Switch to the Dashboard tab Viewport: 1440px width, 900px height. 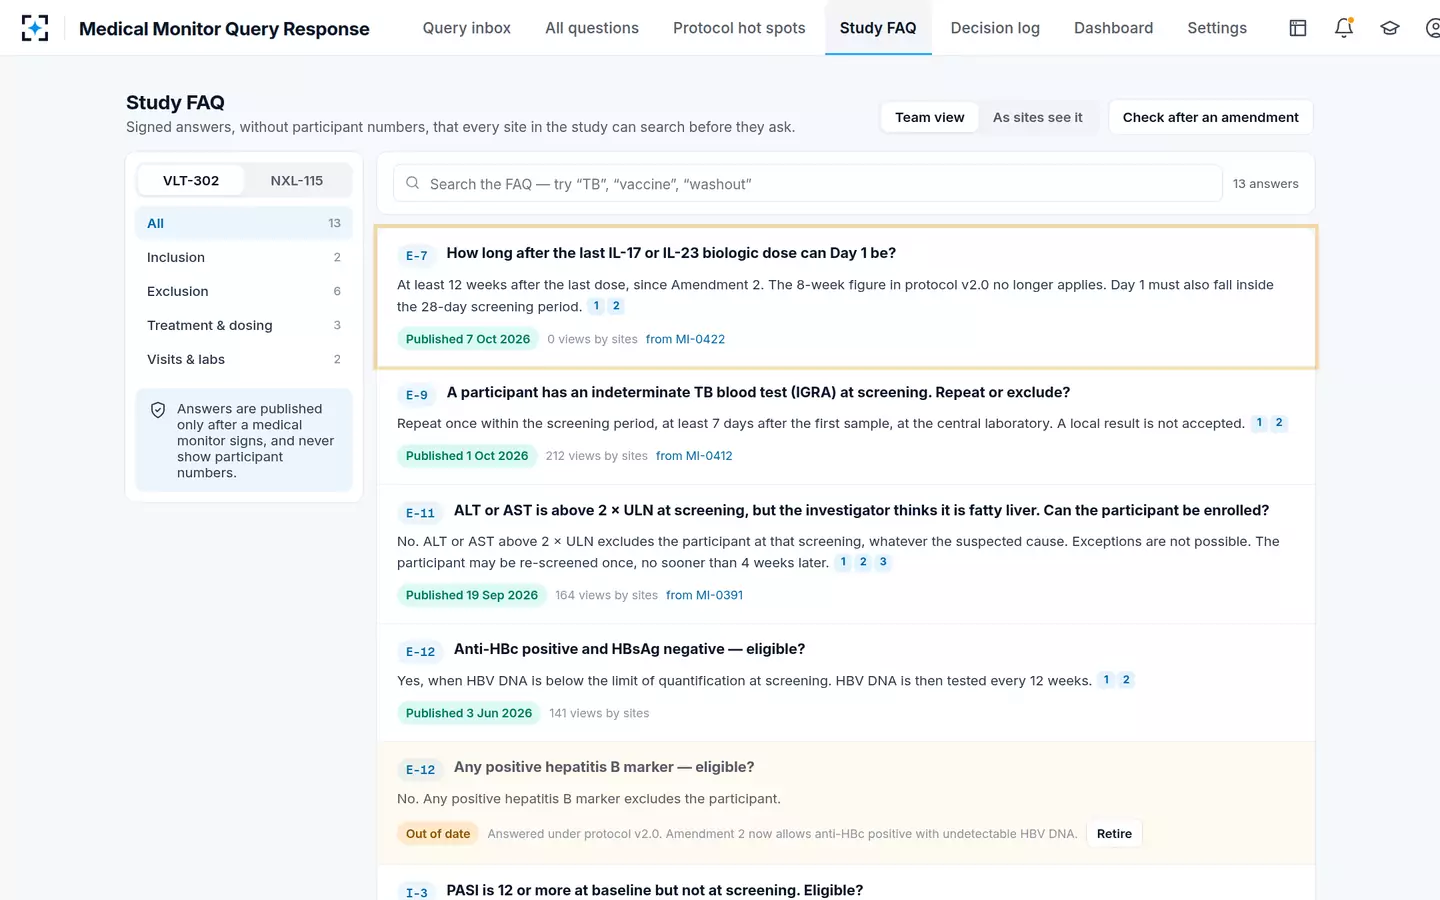click(1114, 28)
